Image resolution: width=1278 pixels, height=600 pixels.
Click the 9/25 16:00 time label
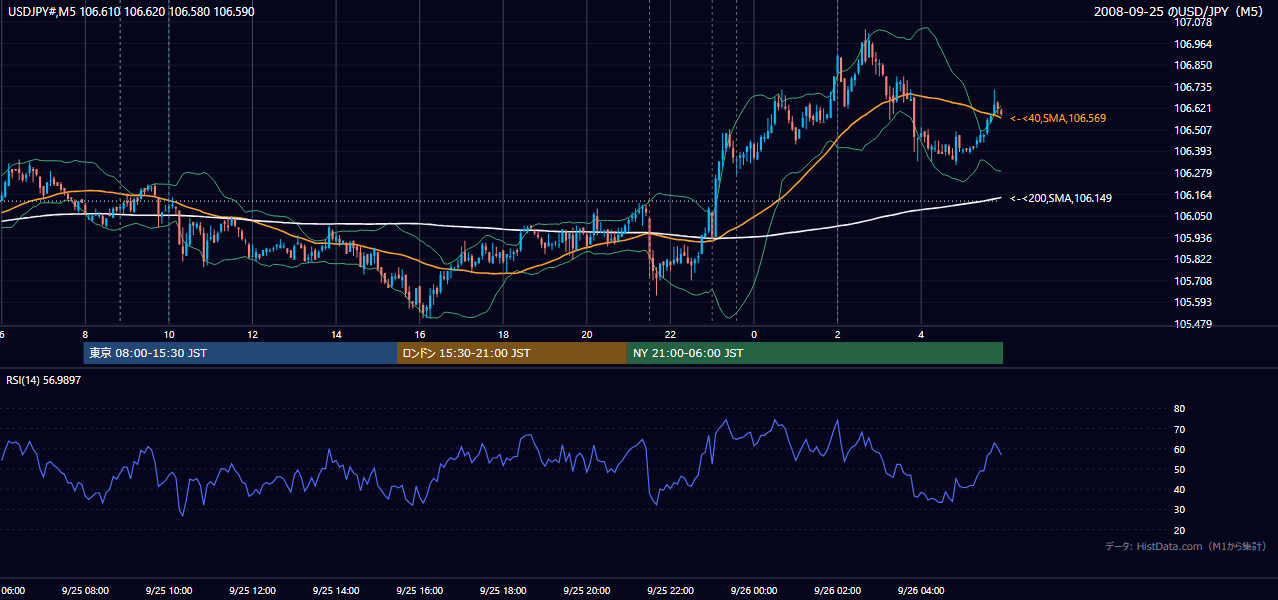click(419, 591)
